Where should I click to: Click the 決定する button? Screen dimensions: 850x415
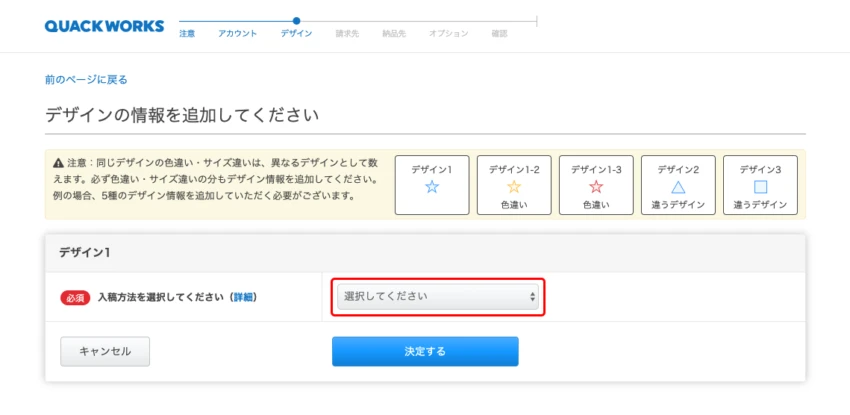click(425, 351)
